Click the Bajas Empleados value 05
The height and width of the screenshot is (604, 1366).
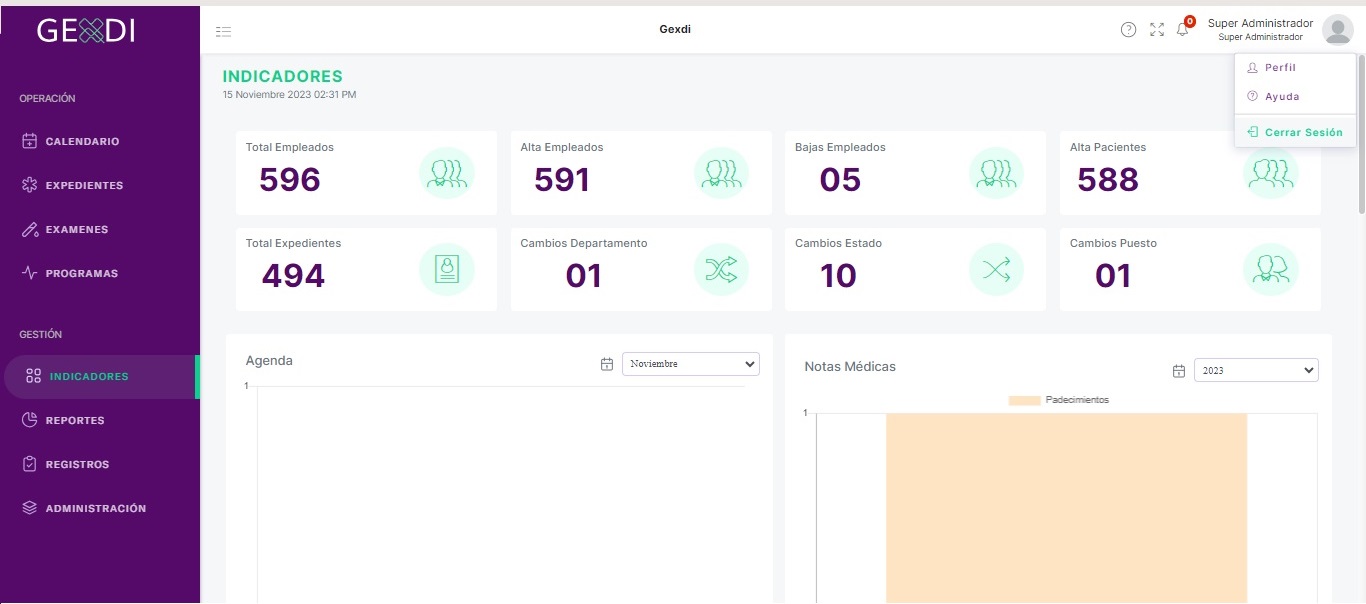(840, 179)
